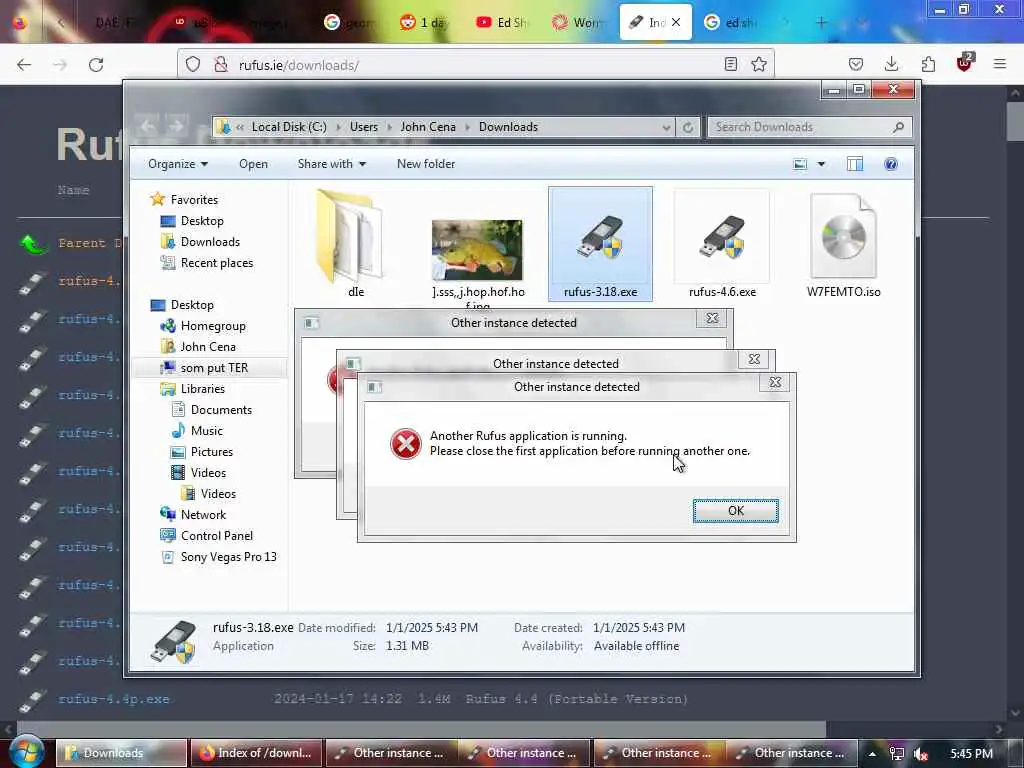Open the Pictures library

point(212,452)
